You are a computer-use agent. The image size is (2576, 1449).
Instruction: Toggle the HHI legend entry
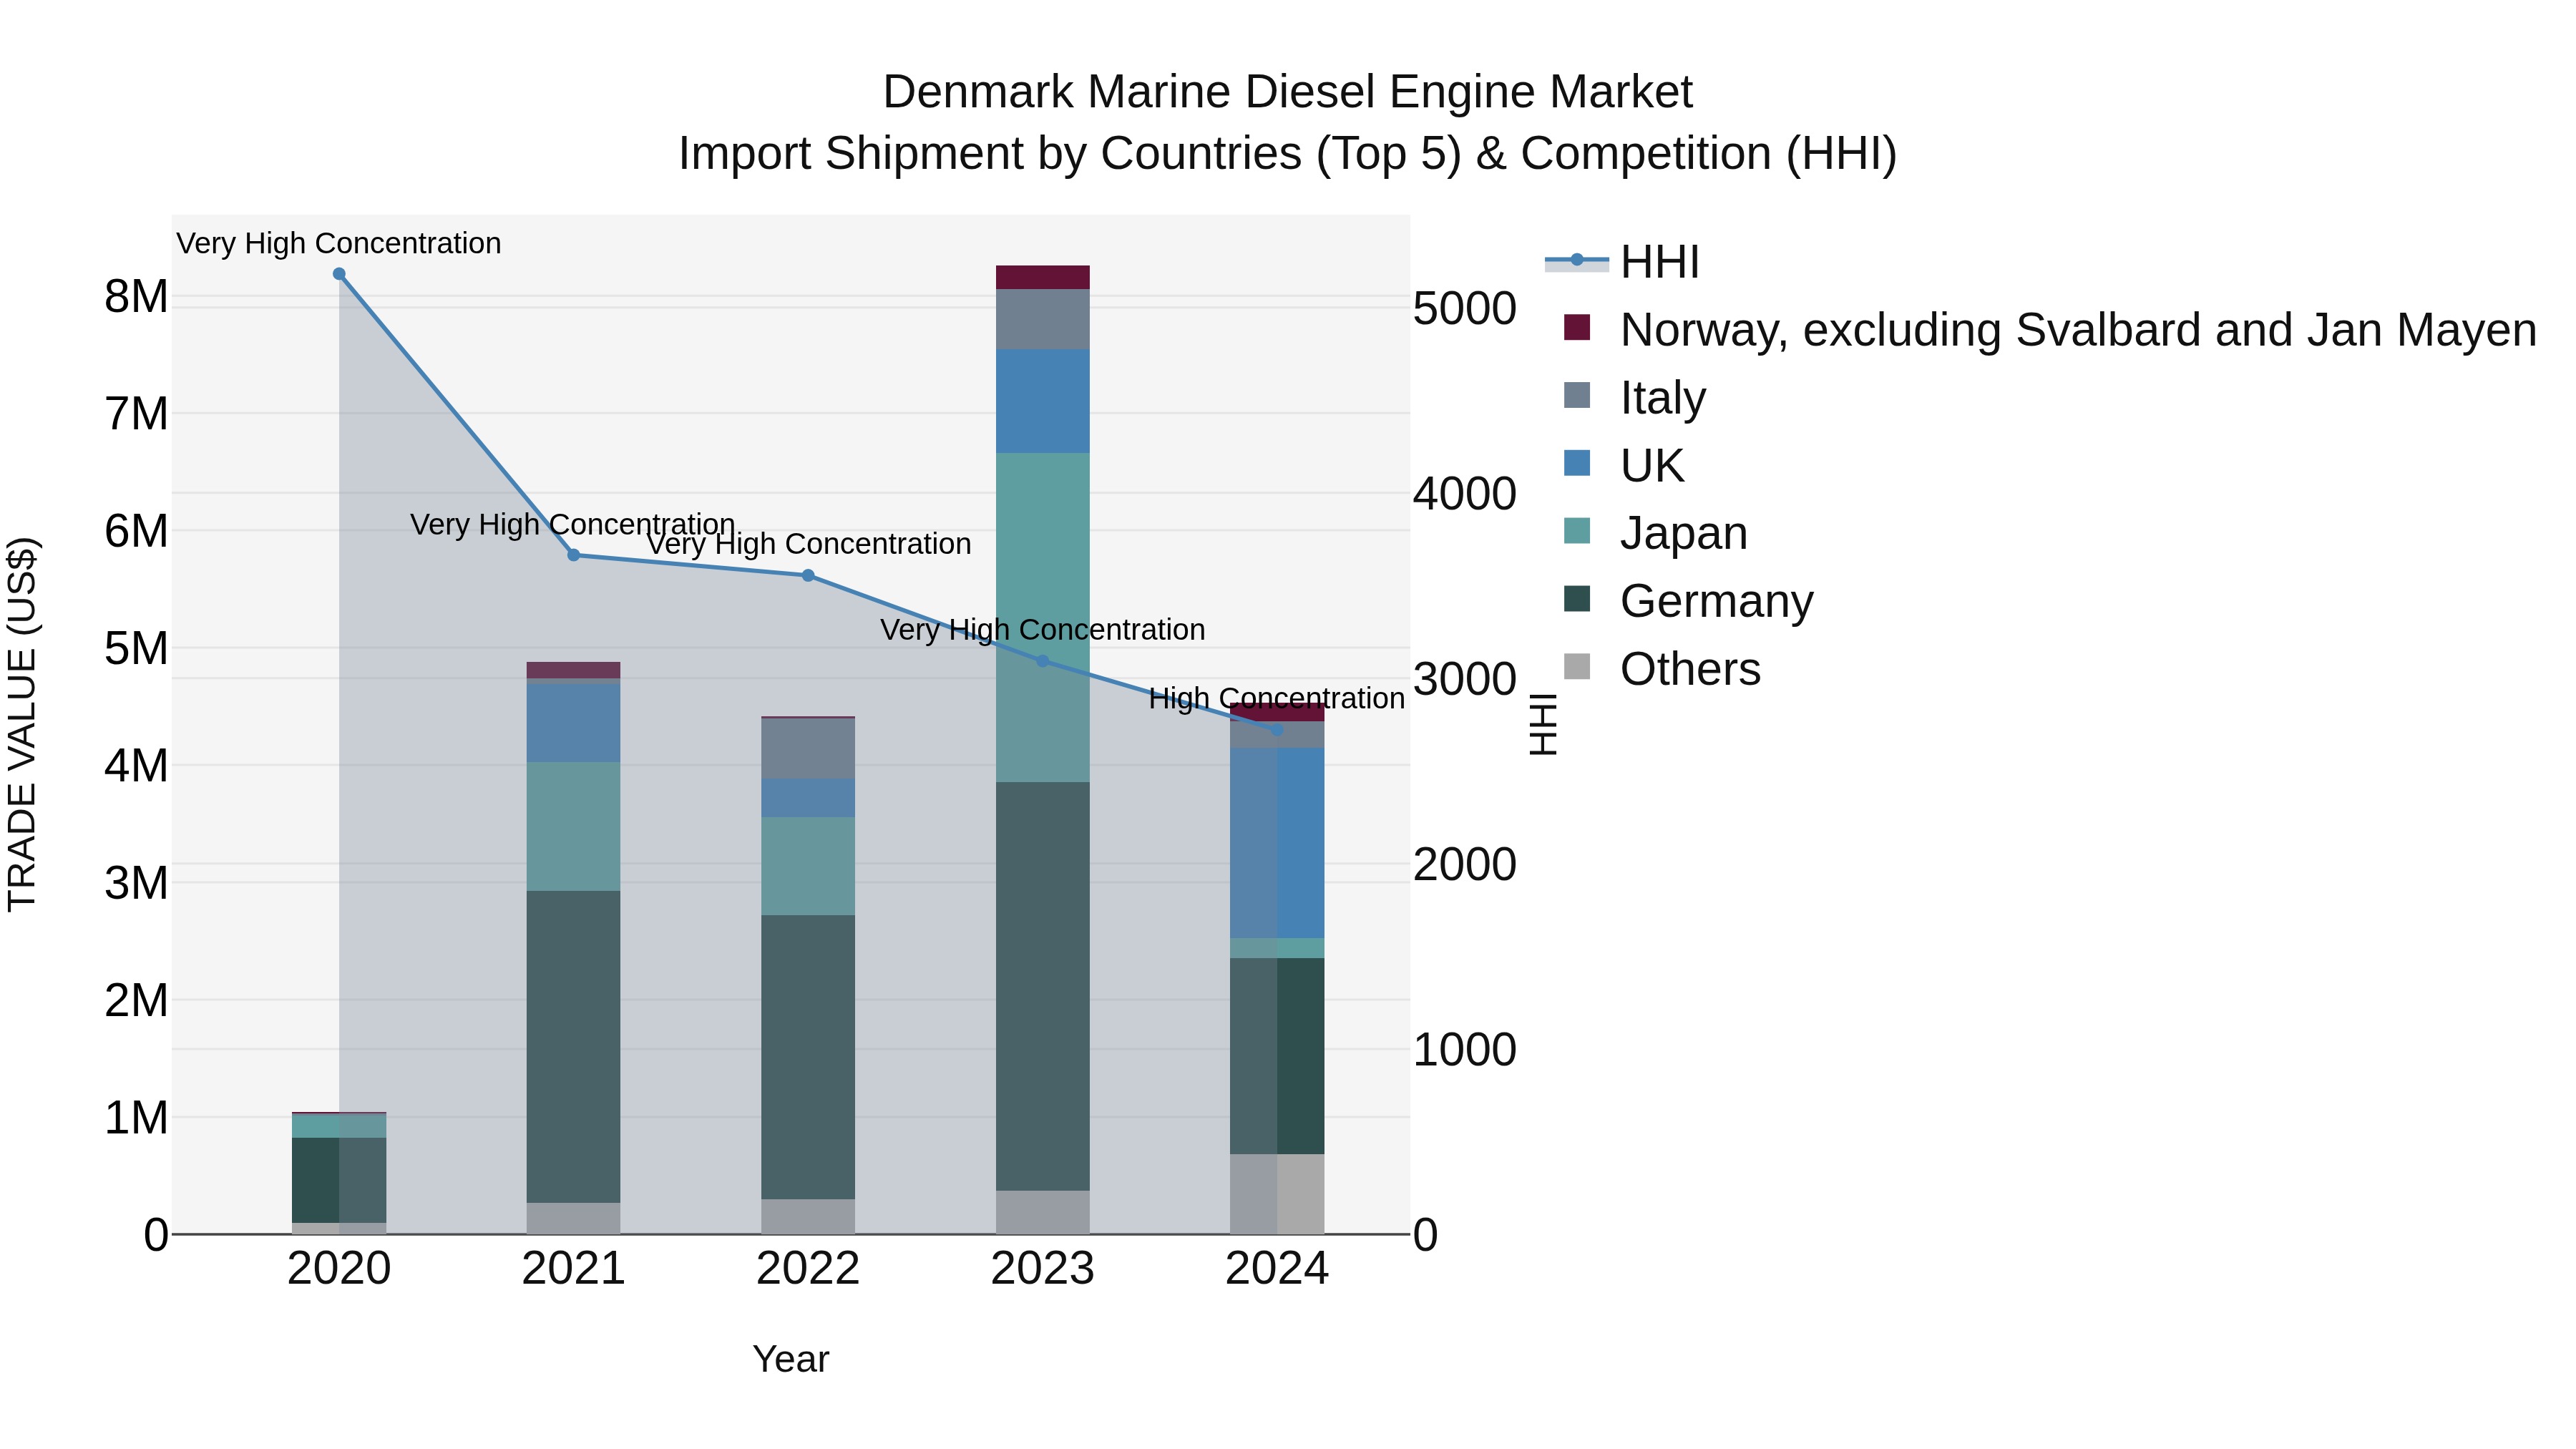[x=1622, y=262]
